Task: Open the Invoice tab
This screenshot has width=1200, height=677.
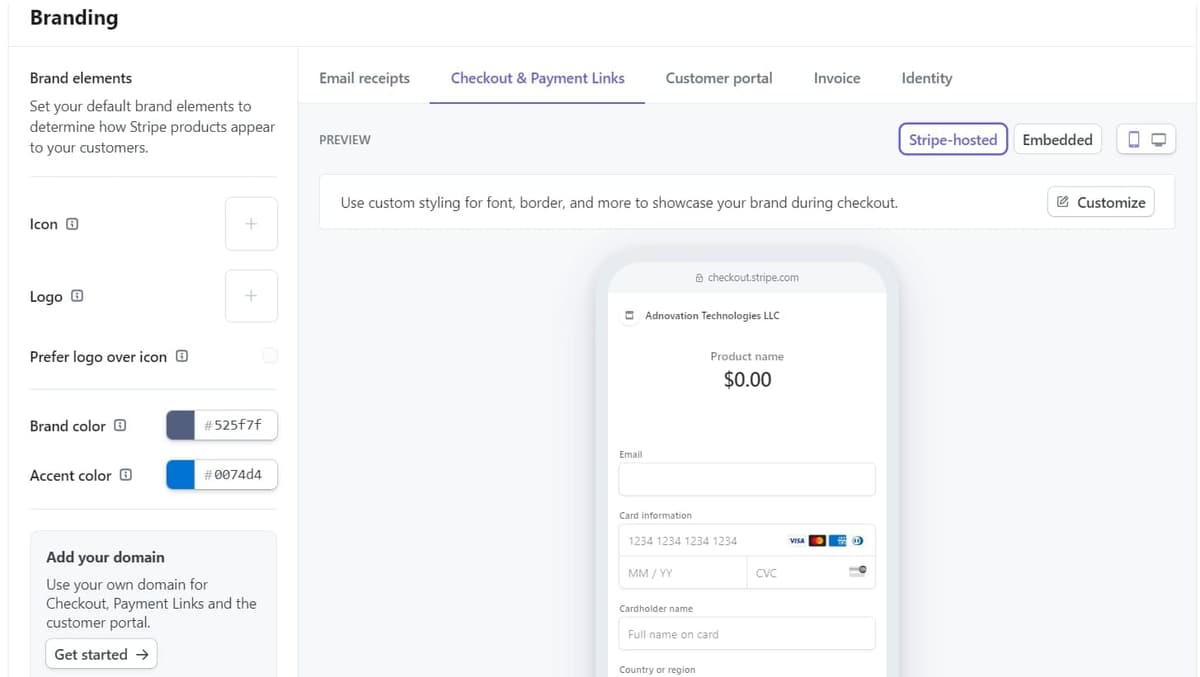Action: coord(837,78)
